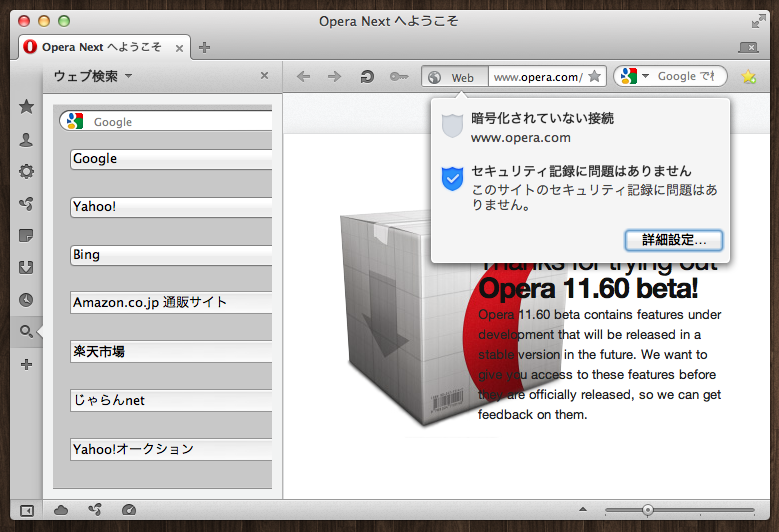779x532 pixels.
Task: Click the 詳細設定... button
Action: [674, 240]
